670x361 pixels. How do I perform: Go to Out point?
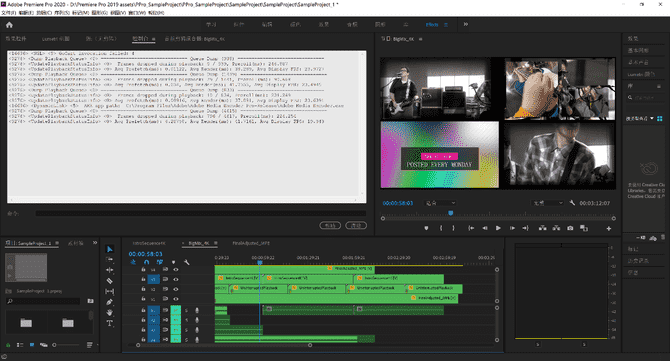pyautogui.click(x=525, y=228)
